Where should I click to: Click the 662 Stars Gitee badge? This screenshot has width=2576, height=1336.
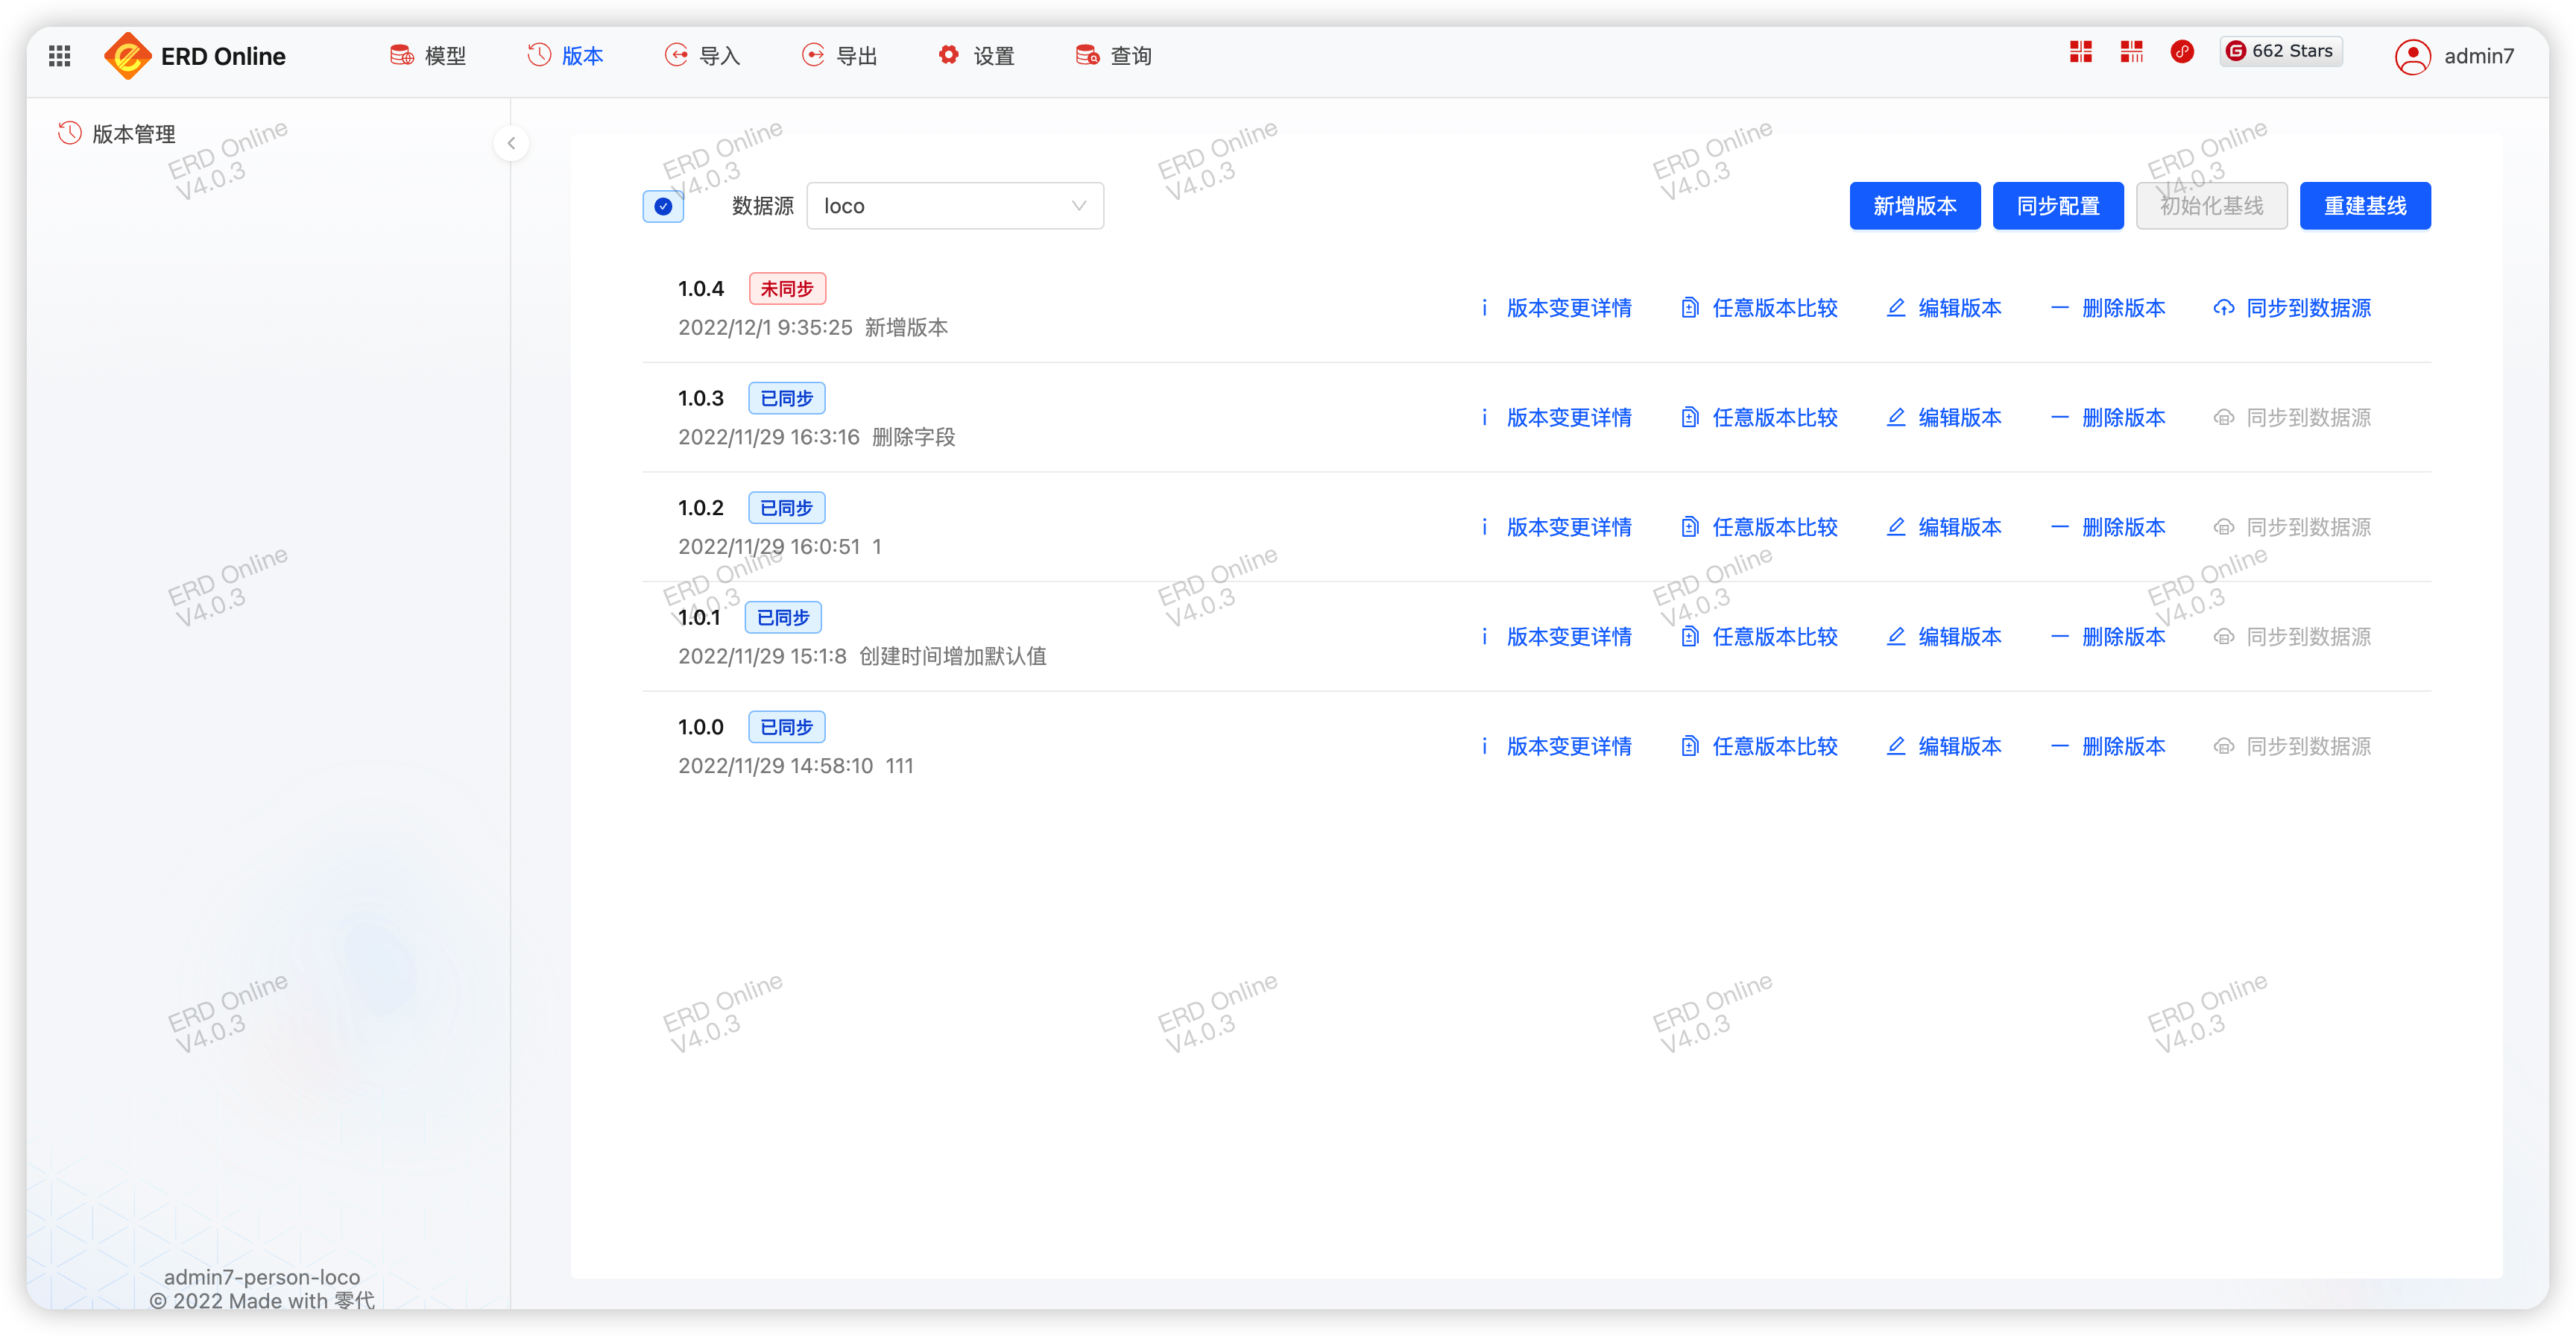coord(2280,51)
